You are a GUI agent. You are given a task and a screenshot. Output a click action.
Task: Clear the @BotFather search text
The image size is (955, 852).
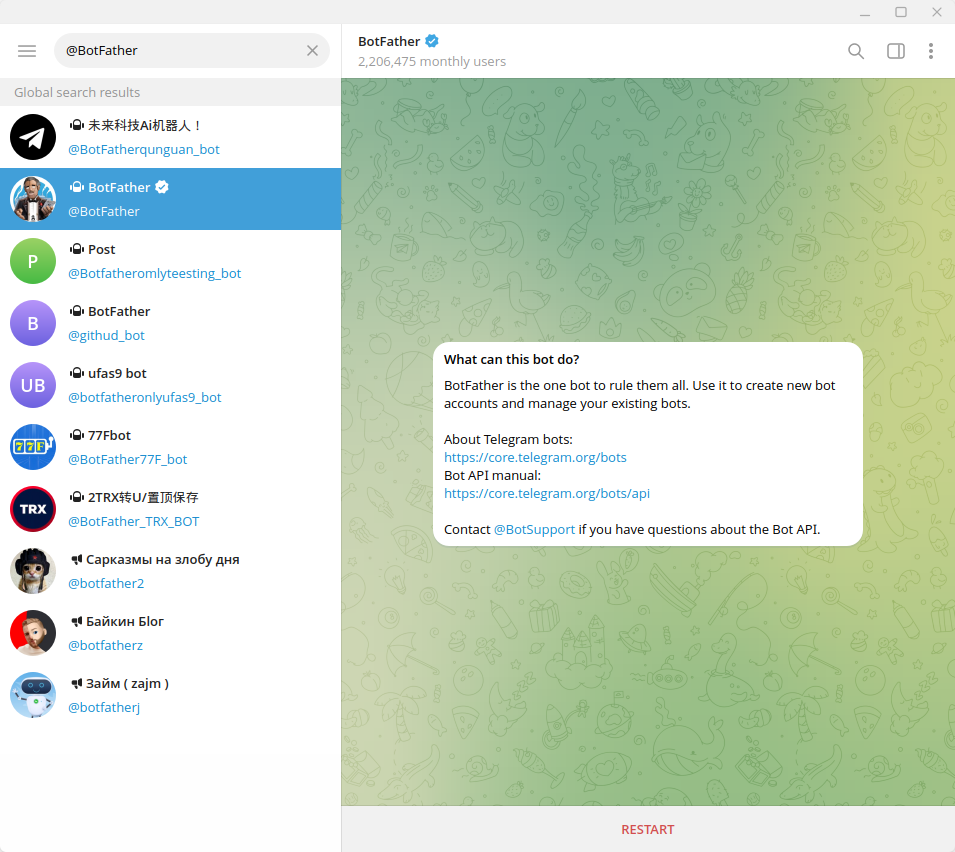tap(312, 51)
